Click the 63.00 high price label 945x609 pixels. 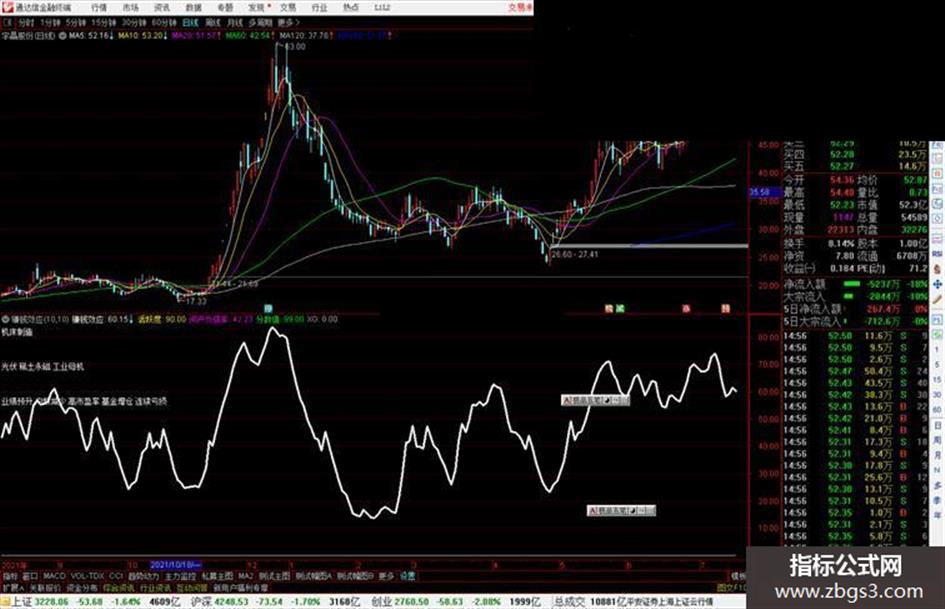pos(295,46)
